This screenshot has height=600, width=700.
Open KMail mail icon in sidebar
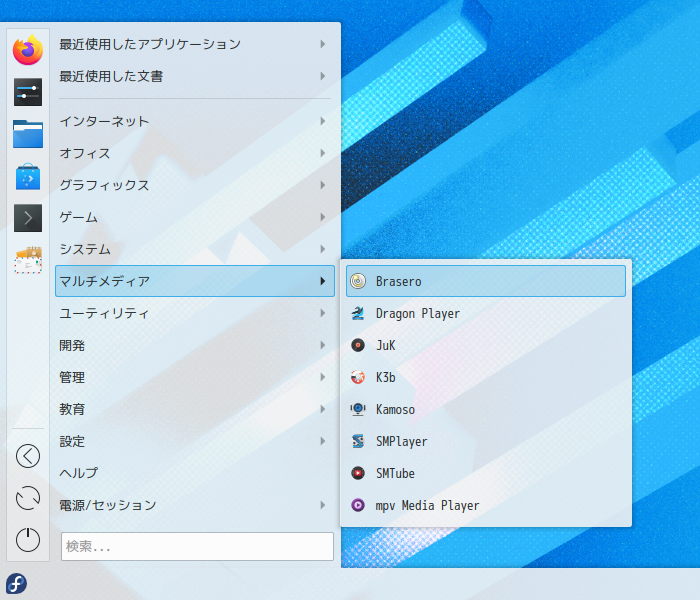click(x=28, y=260)
